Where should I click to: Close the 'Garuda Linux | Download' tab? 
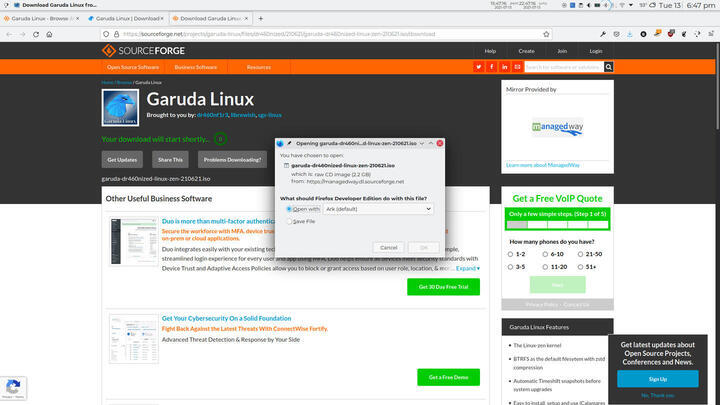point(162,18)
